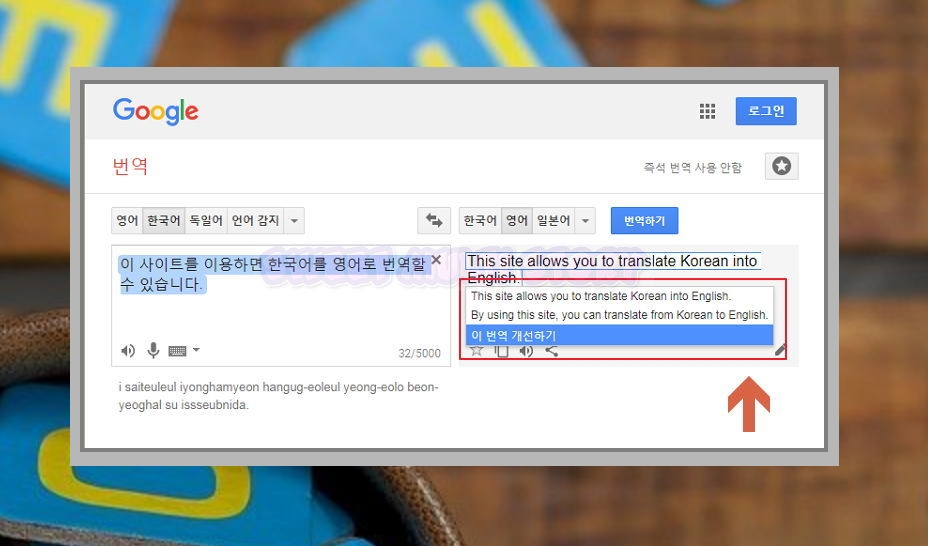Select 언어 감지 source option
Image resolution: width=928 pixels, height=546 pixels.
click(x=256, y=221)
